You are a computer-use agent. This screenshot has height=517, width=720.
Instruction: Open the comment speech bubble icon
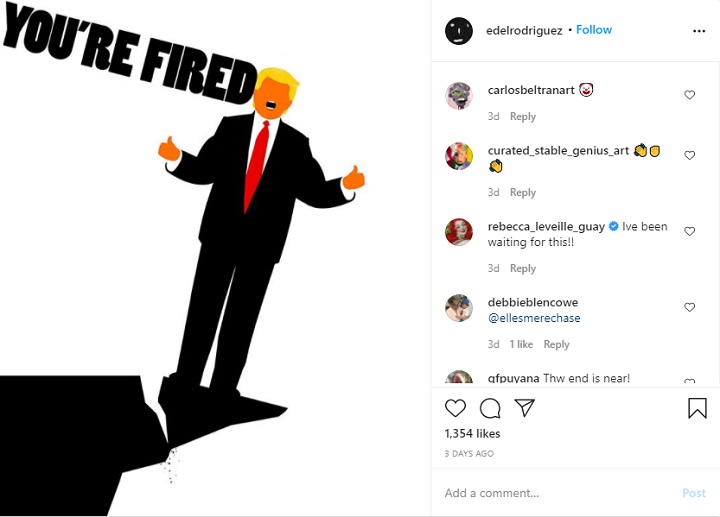coord(490,408)
